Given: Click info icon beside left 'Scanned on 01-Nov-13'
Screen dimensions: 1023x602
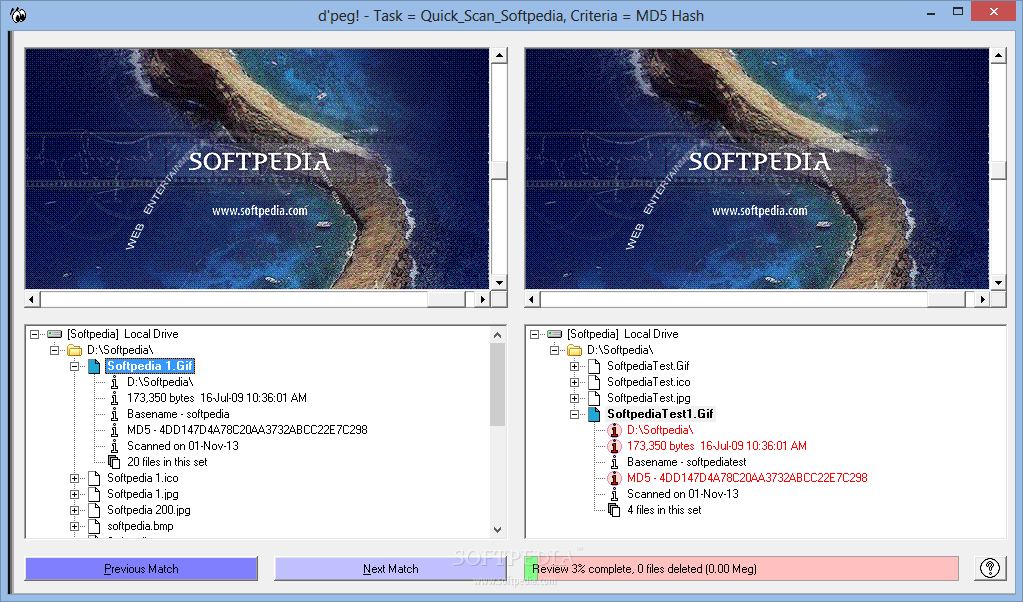Looking at the screenshot, I should pos(114,446).
